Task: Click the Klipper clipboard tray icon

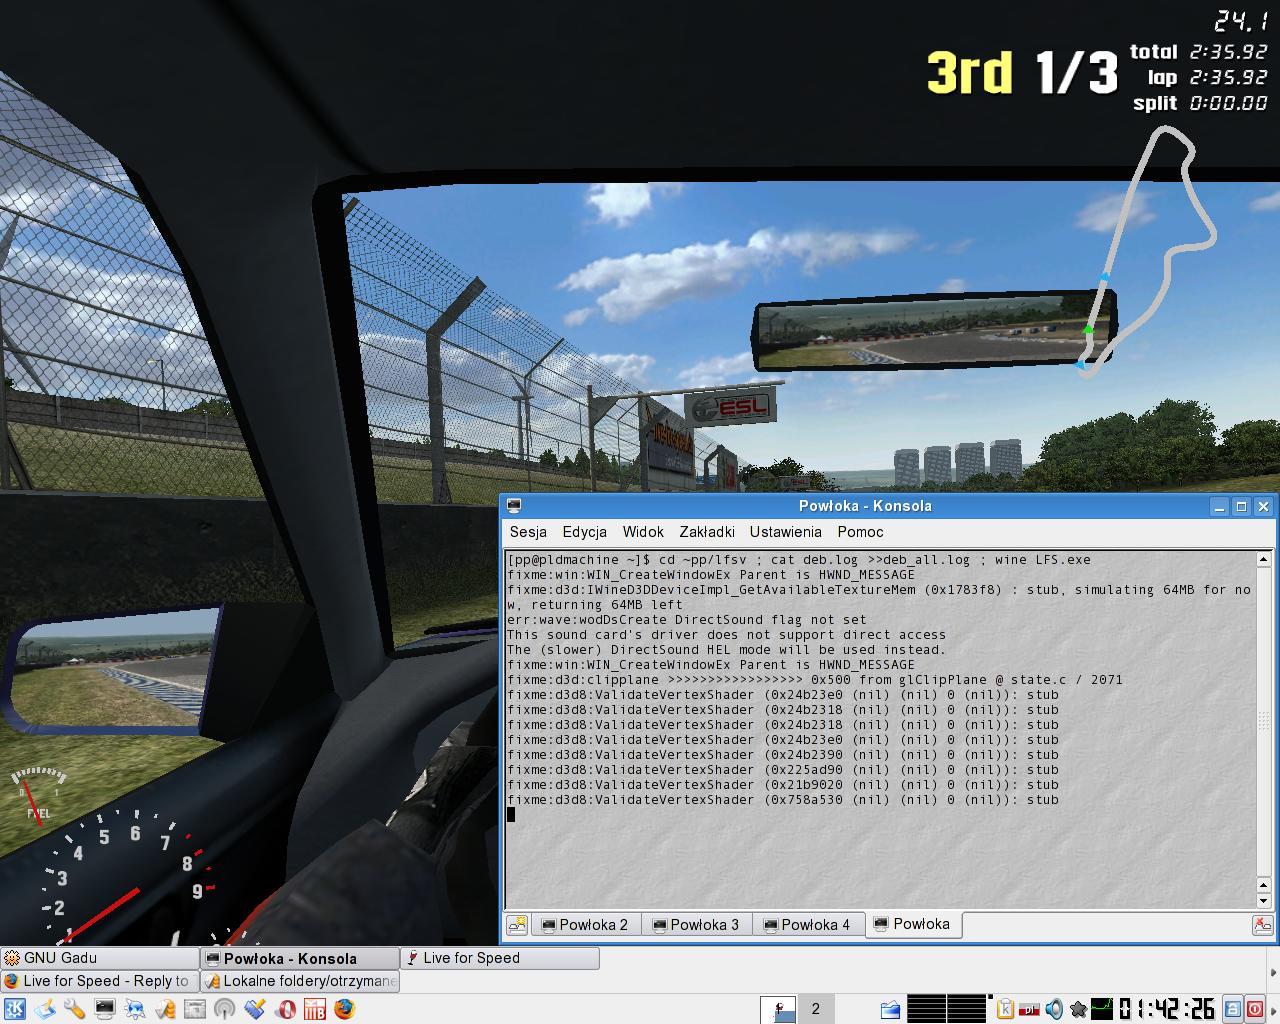Action: tap(1006, 1009)
